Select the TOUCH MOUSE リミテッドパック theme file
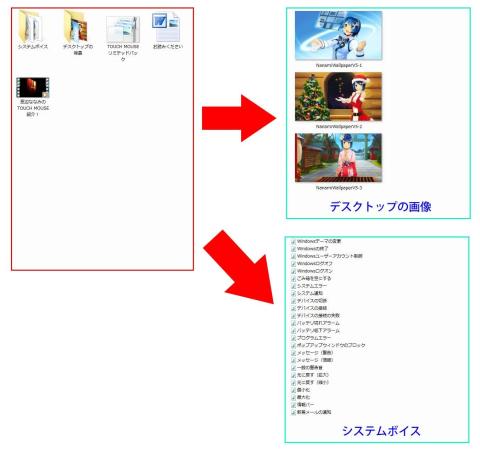Screen dimensions: 480x453 (x=123, y=29)
